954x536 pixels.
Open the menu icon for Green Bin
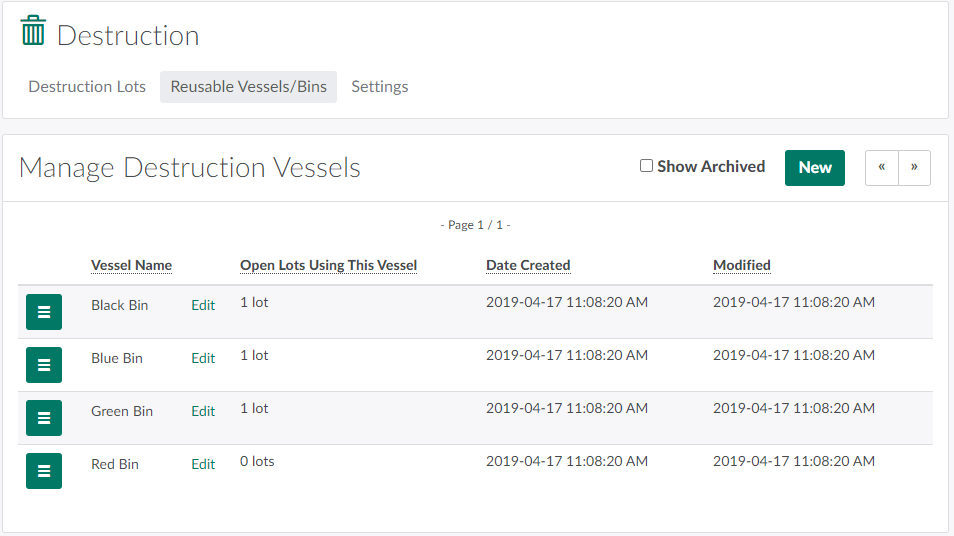(44, 418)
